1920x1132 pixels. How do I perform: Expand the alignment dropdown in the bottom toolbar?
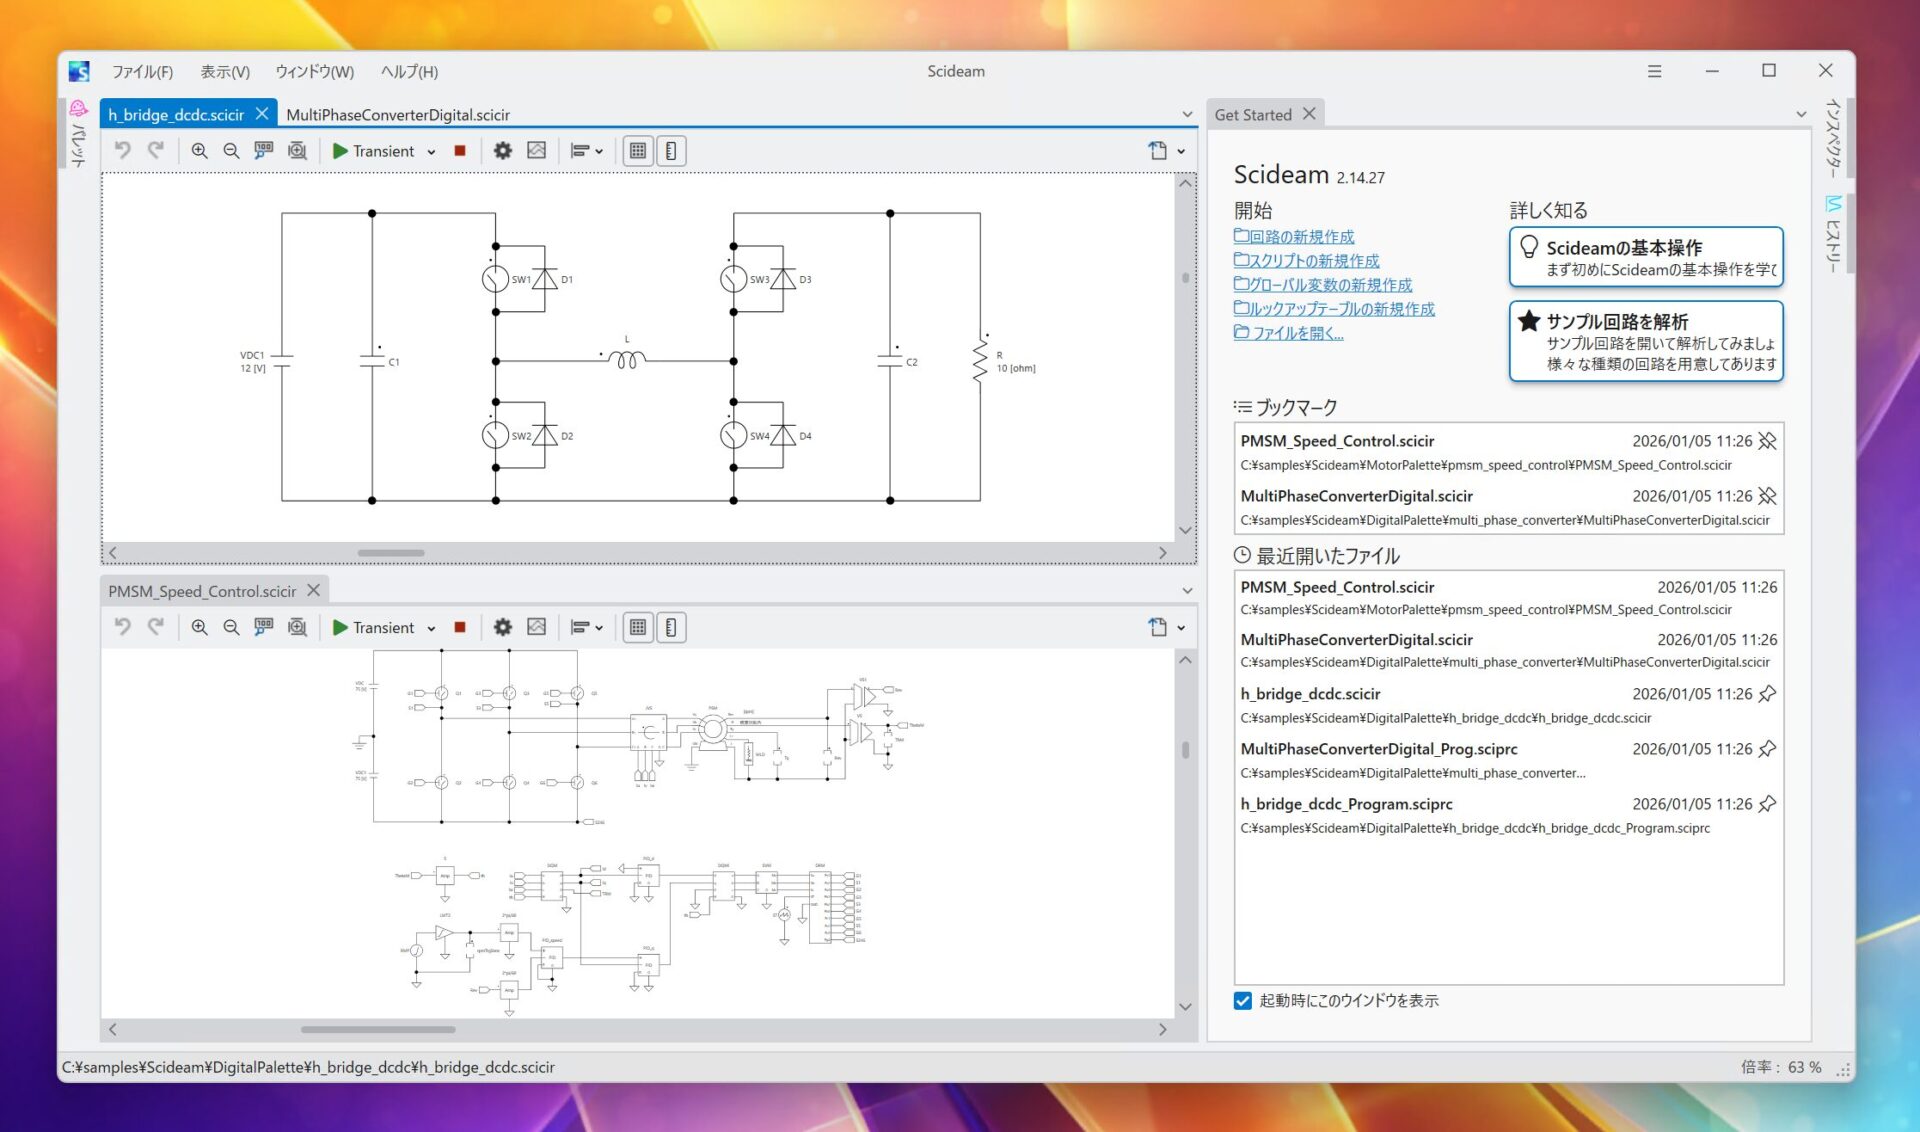pos(598,628)
